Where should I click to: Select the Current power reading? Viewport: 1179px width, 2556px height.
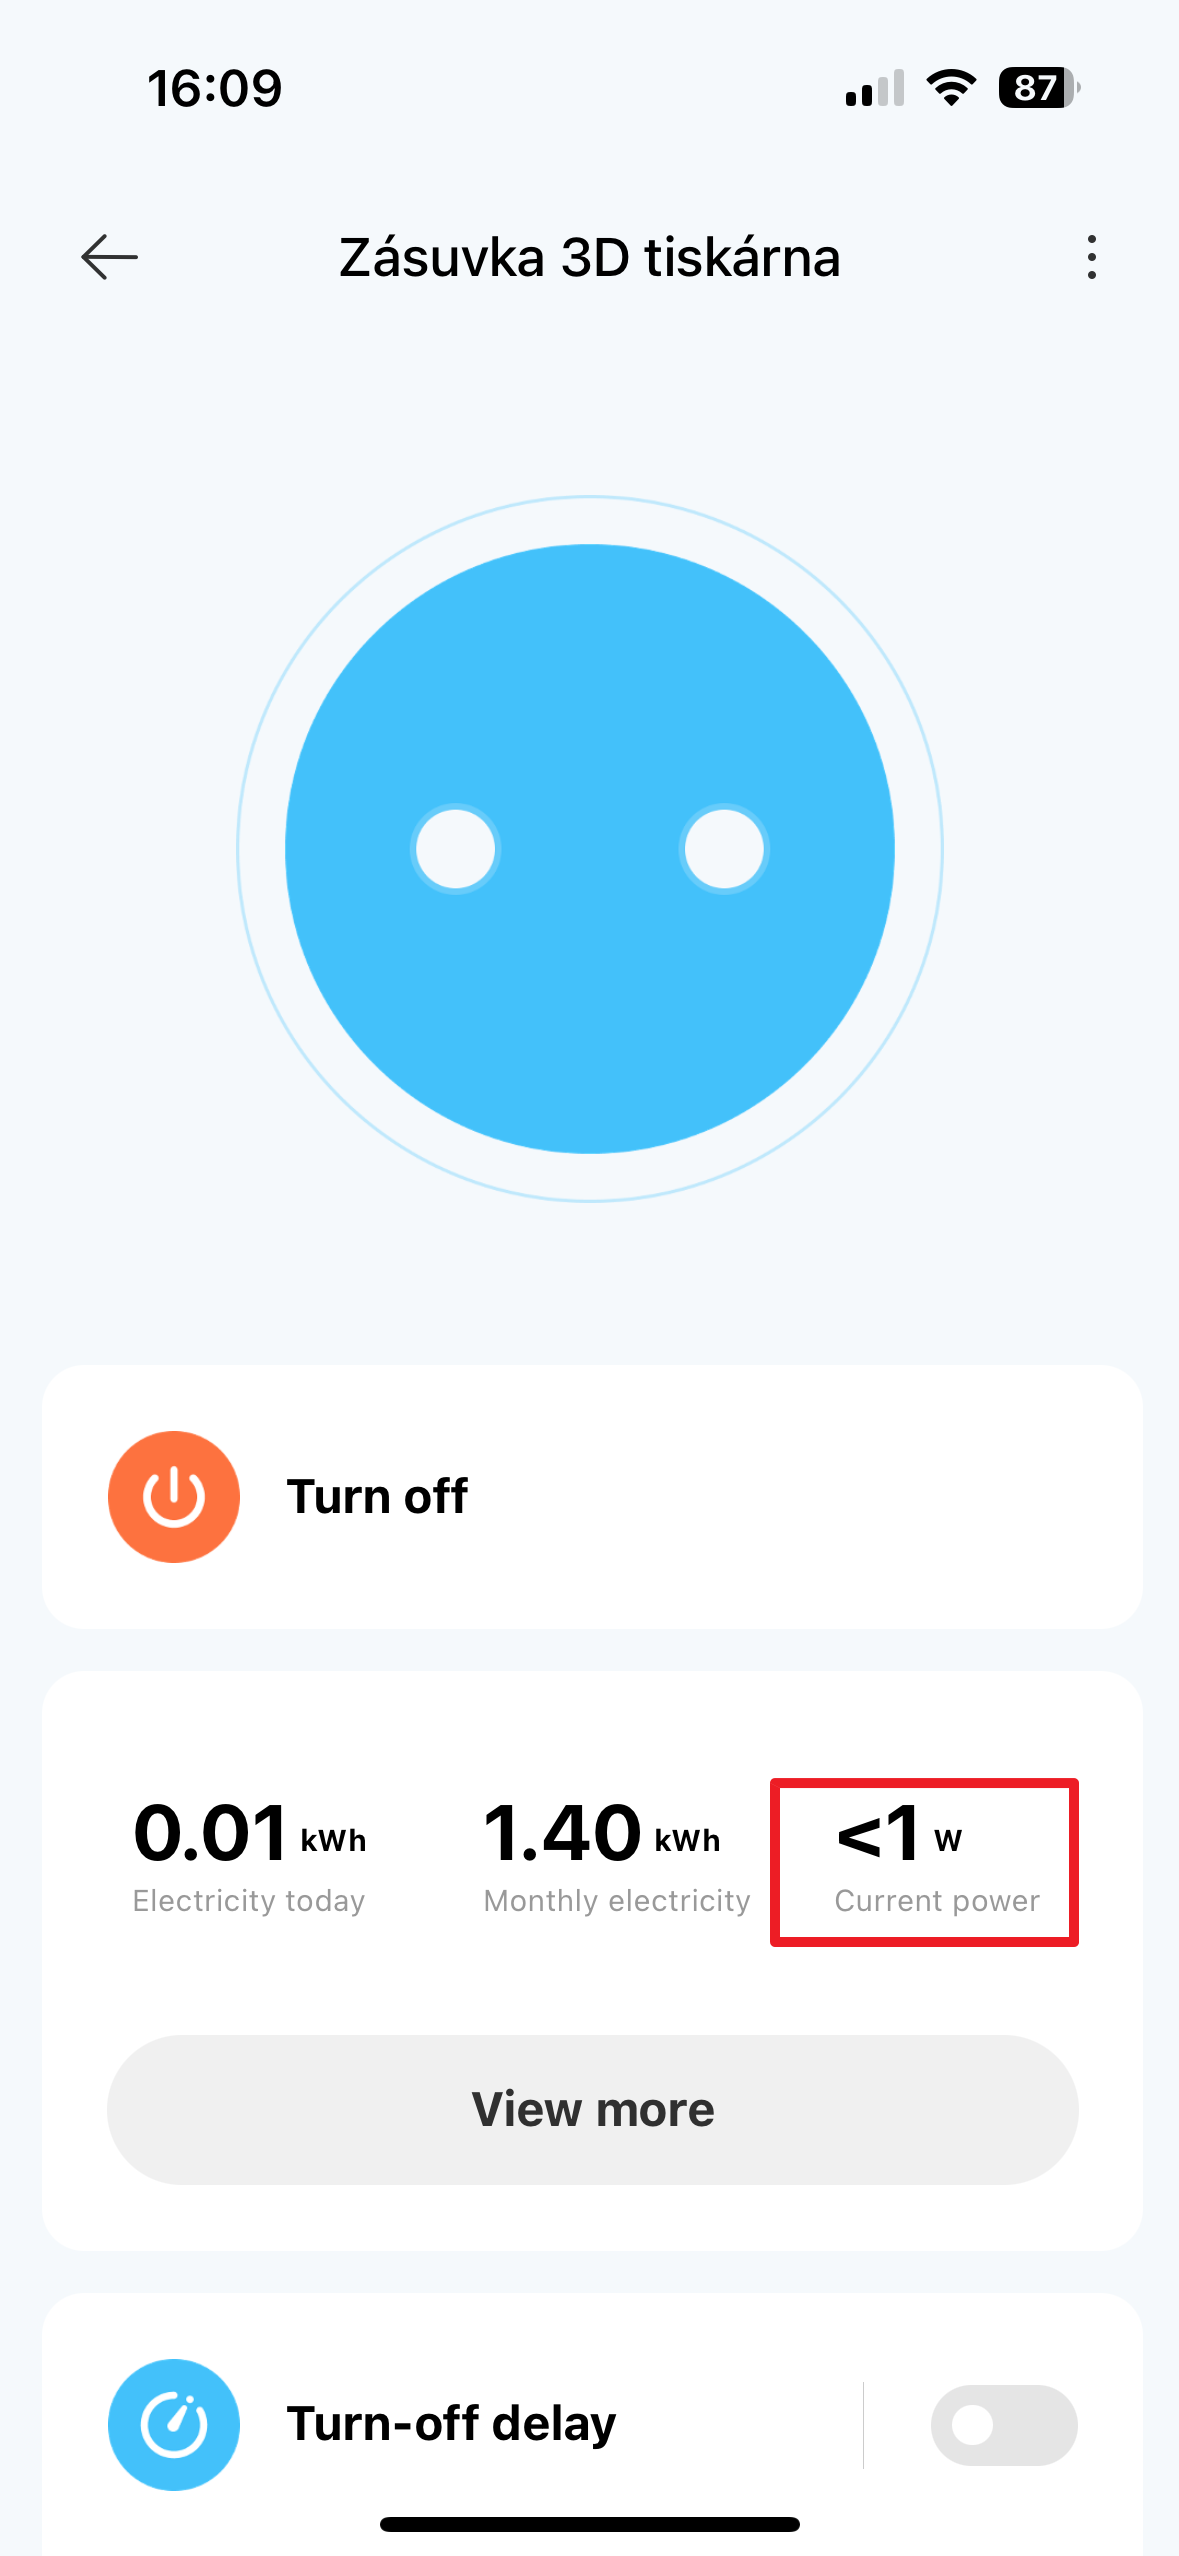[x=924, y=1861]
